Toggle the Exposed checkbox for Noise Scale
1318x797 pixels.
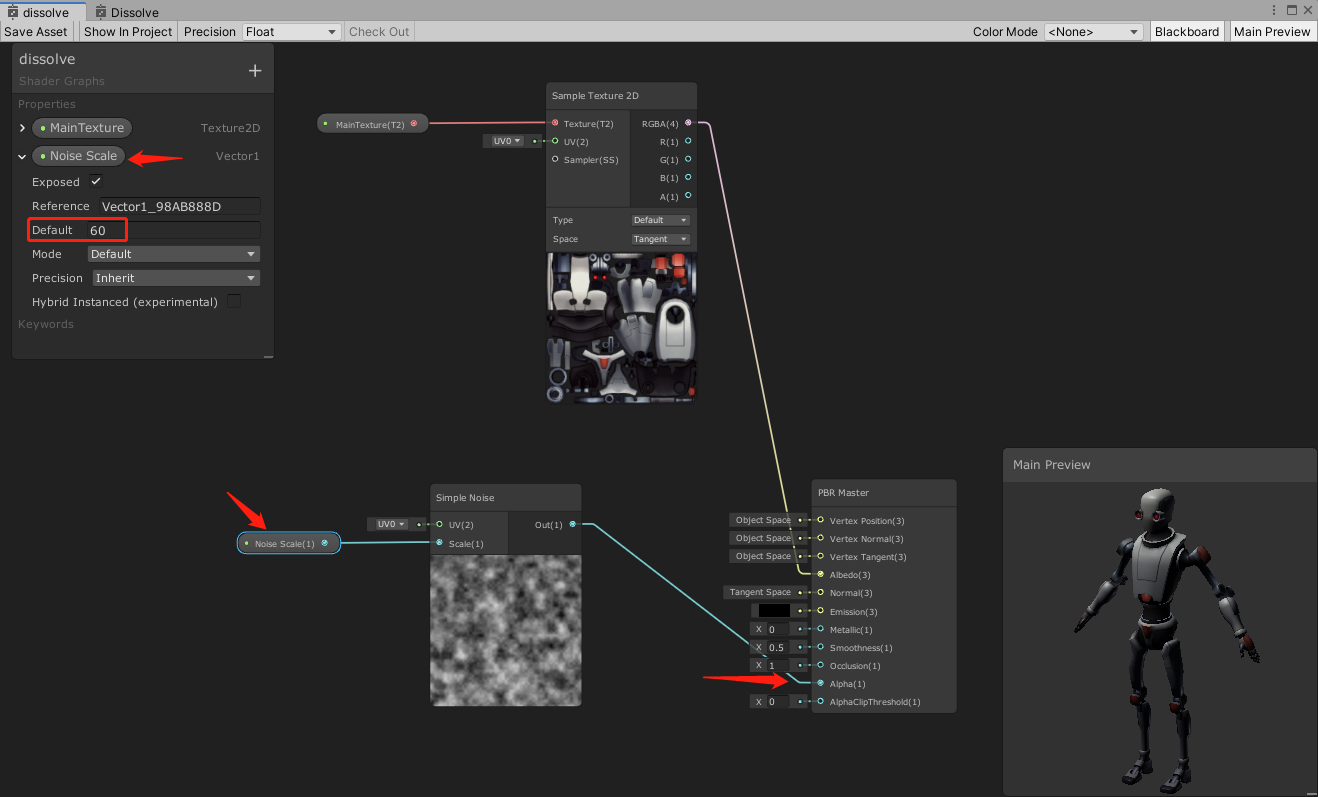click(94, 182)
